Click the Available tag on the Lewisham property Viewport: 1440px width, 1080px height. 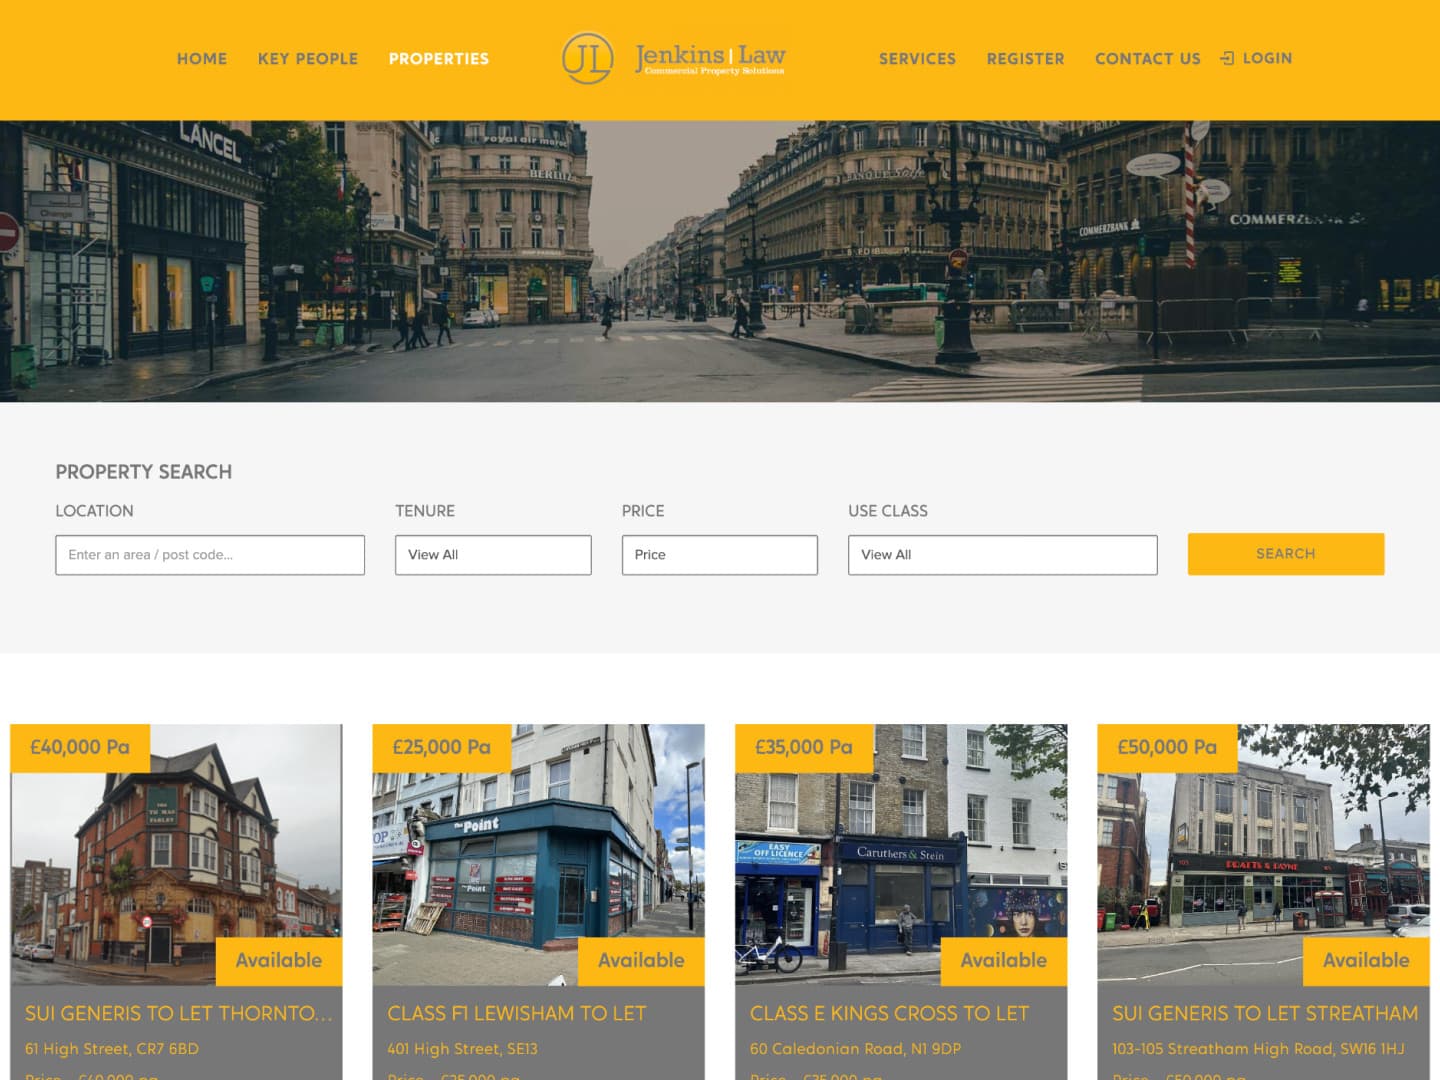pos(641,961)
